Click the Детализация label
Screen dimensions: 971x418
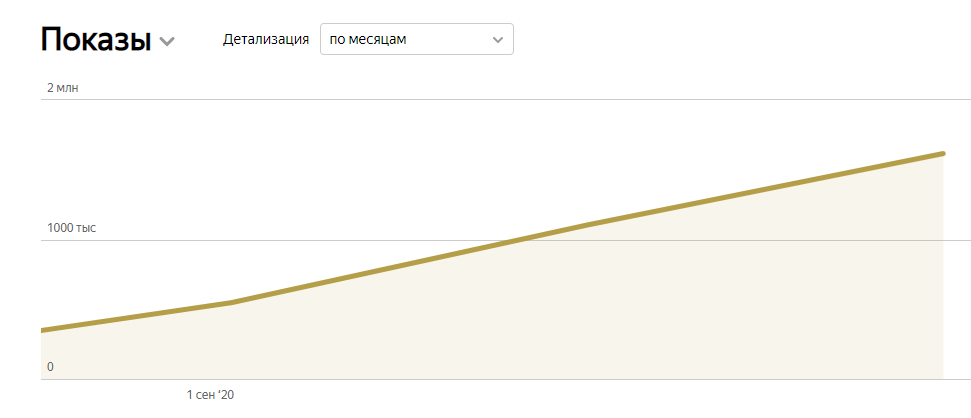click(x=266, y=40)
